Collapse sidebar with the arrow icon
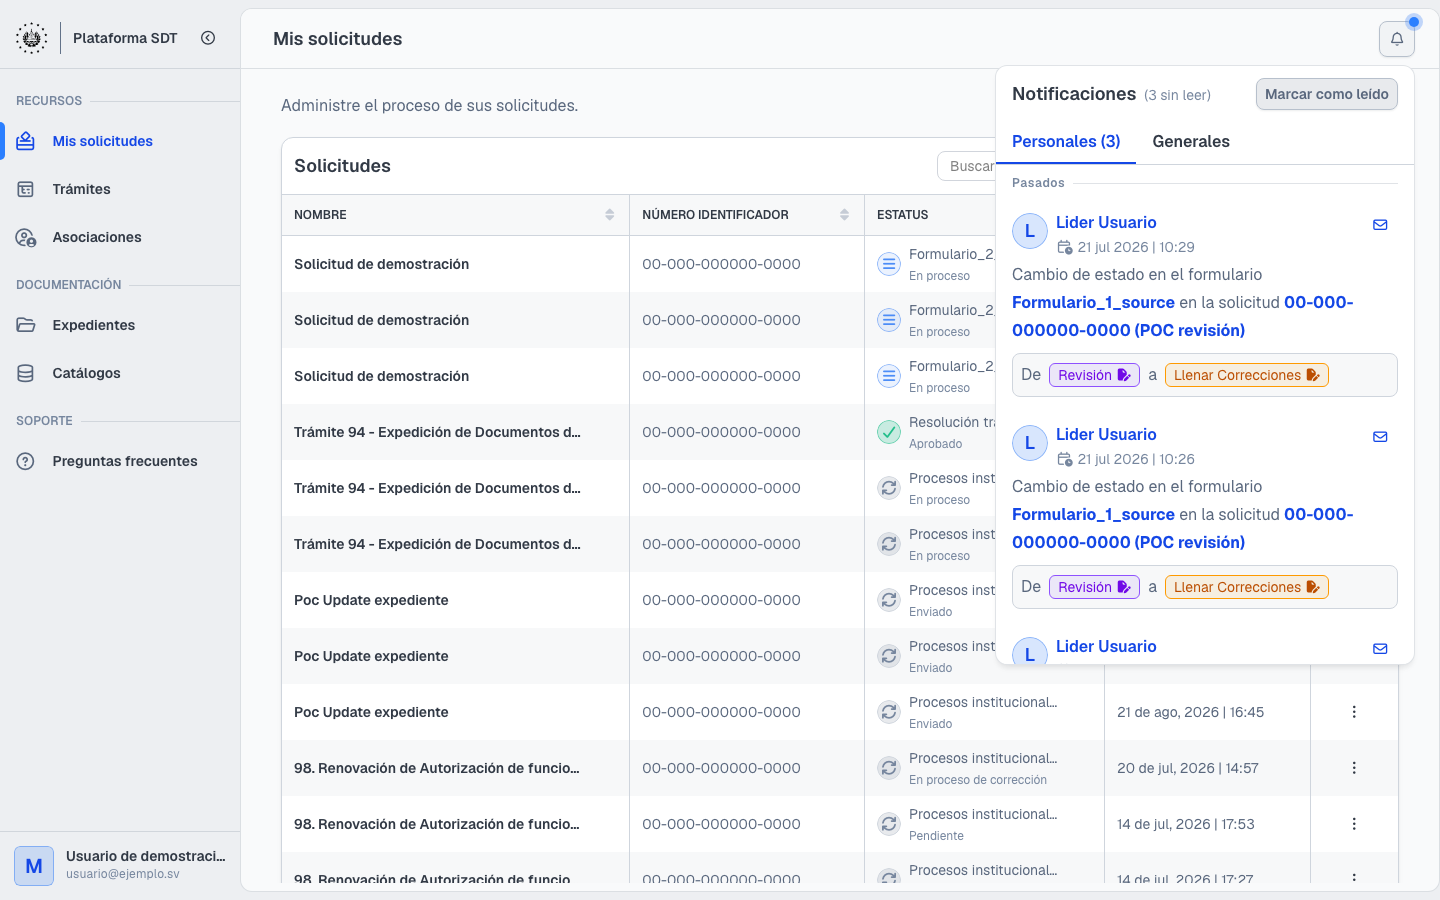The height and width of the screenshot is (900, 1440). click(x=208, y=38)
